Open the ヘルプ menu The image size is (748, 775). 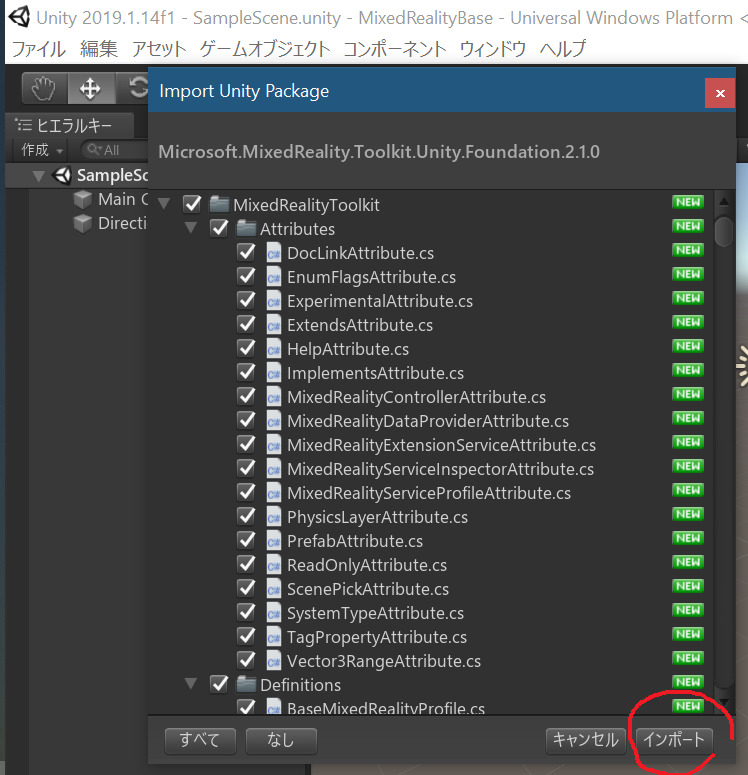pos(563,49)
